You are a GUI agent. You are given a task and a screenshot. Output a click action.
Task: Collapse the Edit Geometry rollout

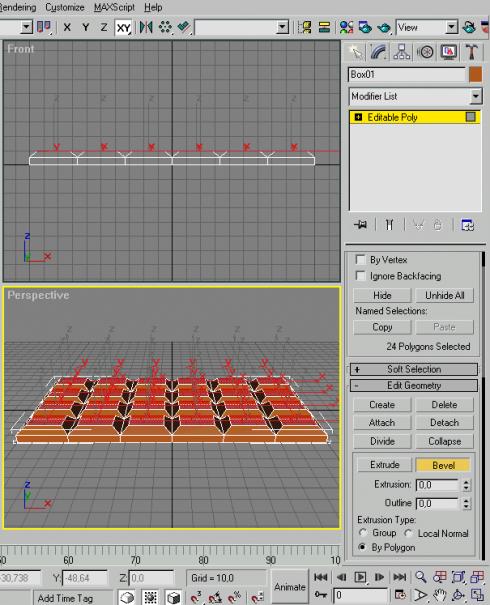coord(414,385)
